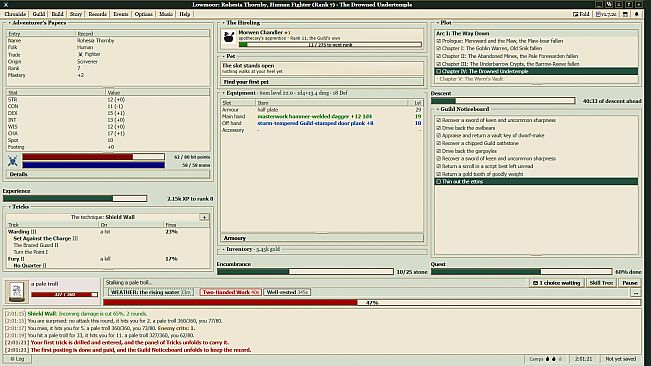Click the calendar icon next to version label
The image size is (651, 366).
coord(625,14)
